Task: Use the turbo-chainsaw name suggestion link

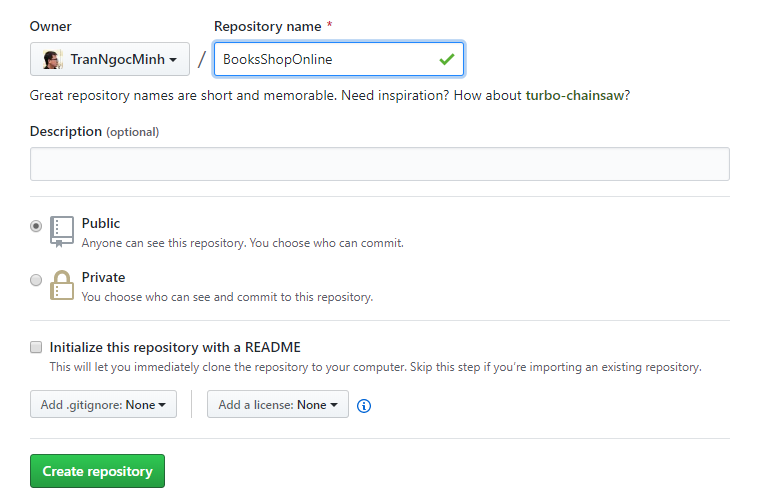Action: pos(575,95)
